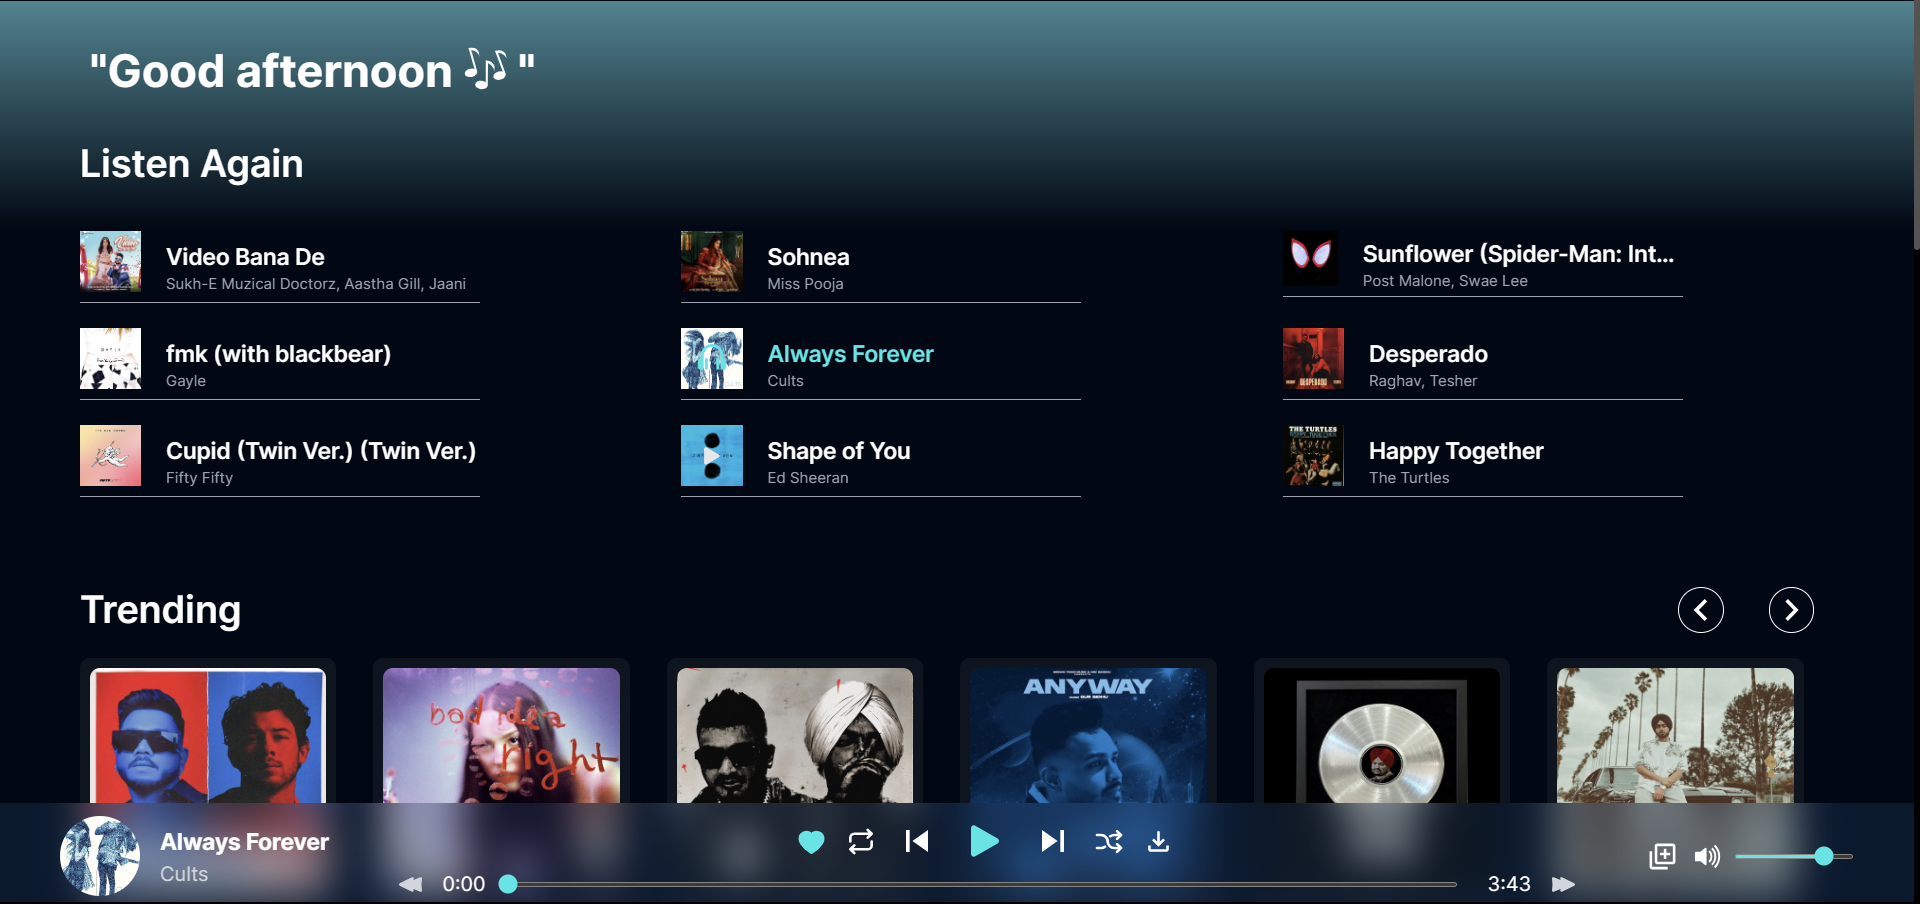Play Happy Together by The Turtles

coord(1456,451)
